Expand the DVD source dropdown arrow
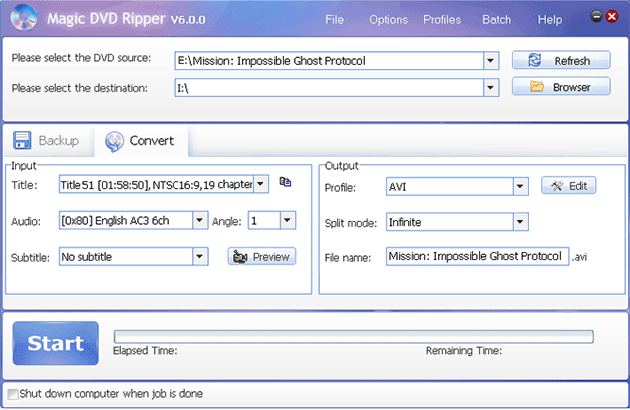Image resolution: width=630 pixels, height=410 pixels. [x=491, y=61]
